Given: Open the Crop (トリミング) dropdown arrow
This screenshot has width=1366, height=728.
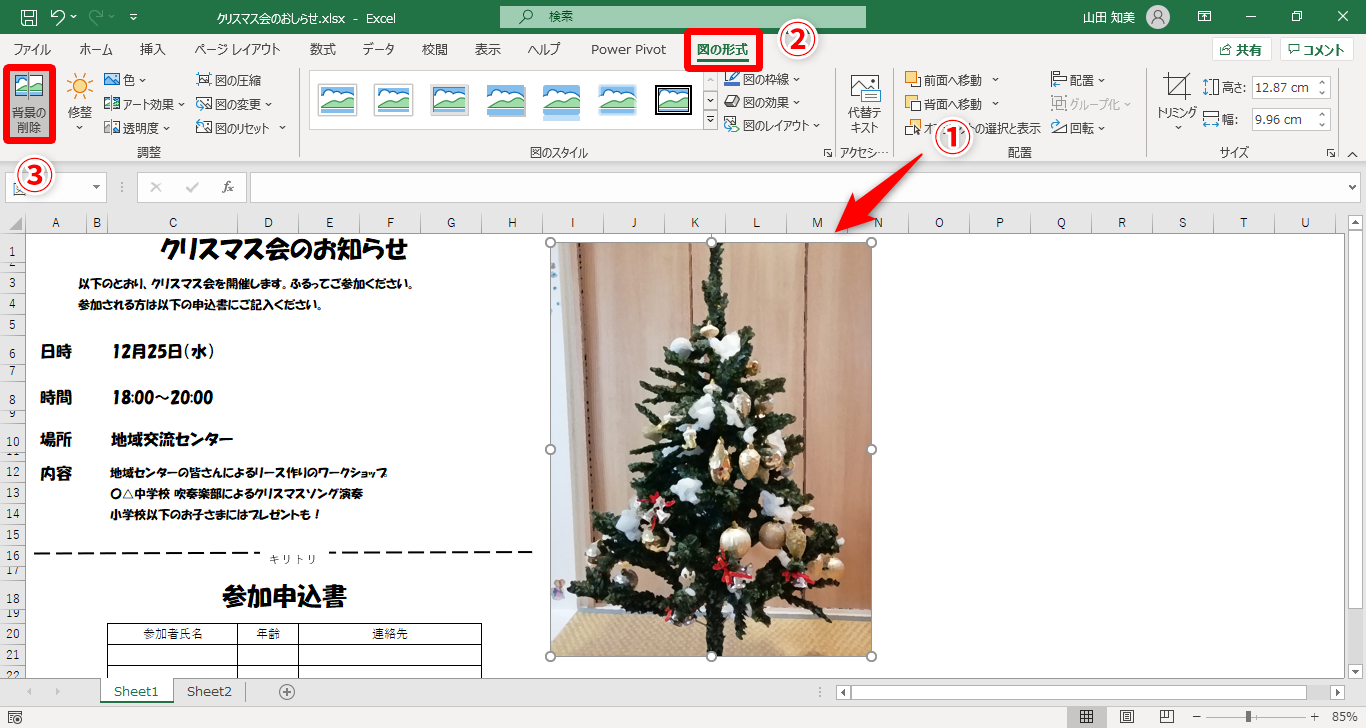Looking at the screenshot, I should pos(1177,128).
